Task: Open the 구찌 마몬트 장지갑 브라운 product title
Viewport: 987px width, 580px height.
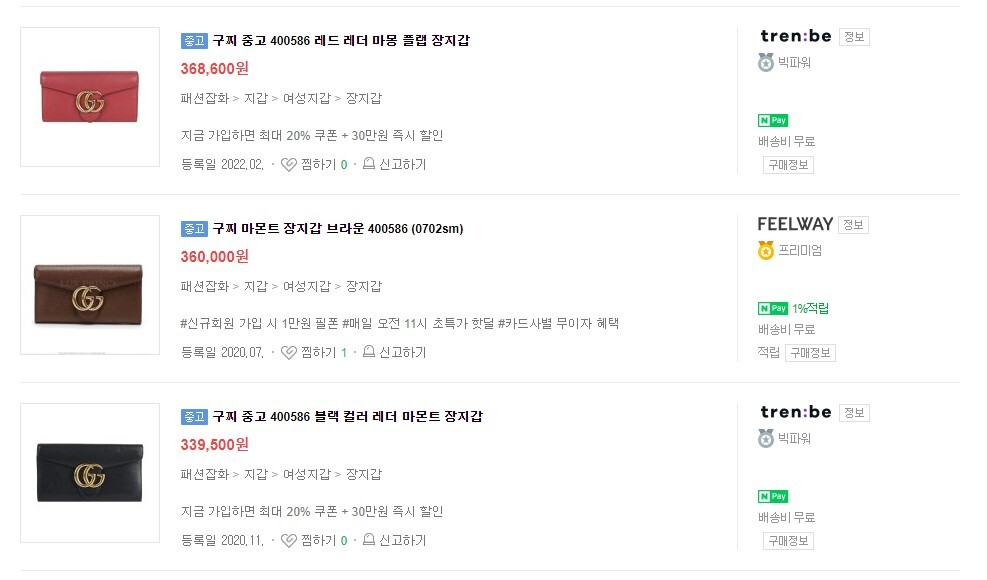Action: (x=338, y=229)
